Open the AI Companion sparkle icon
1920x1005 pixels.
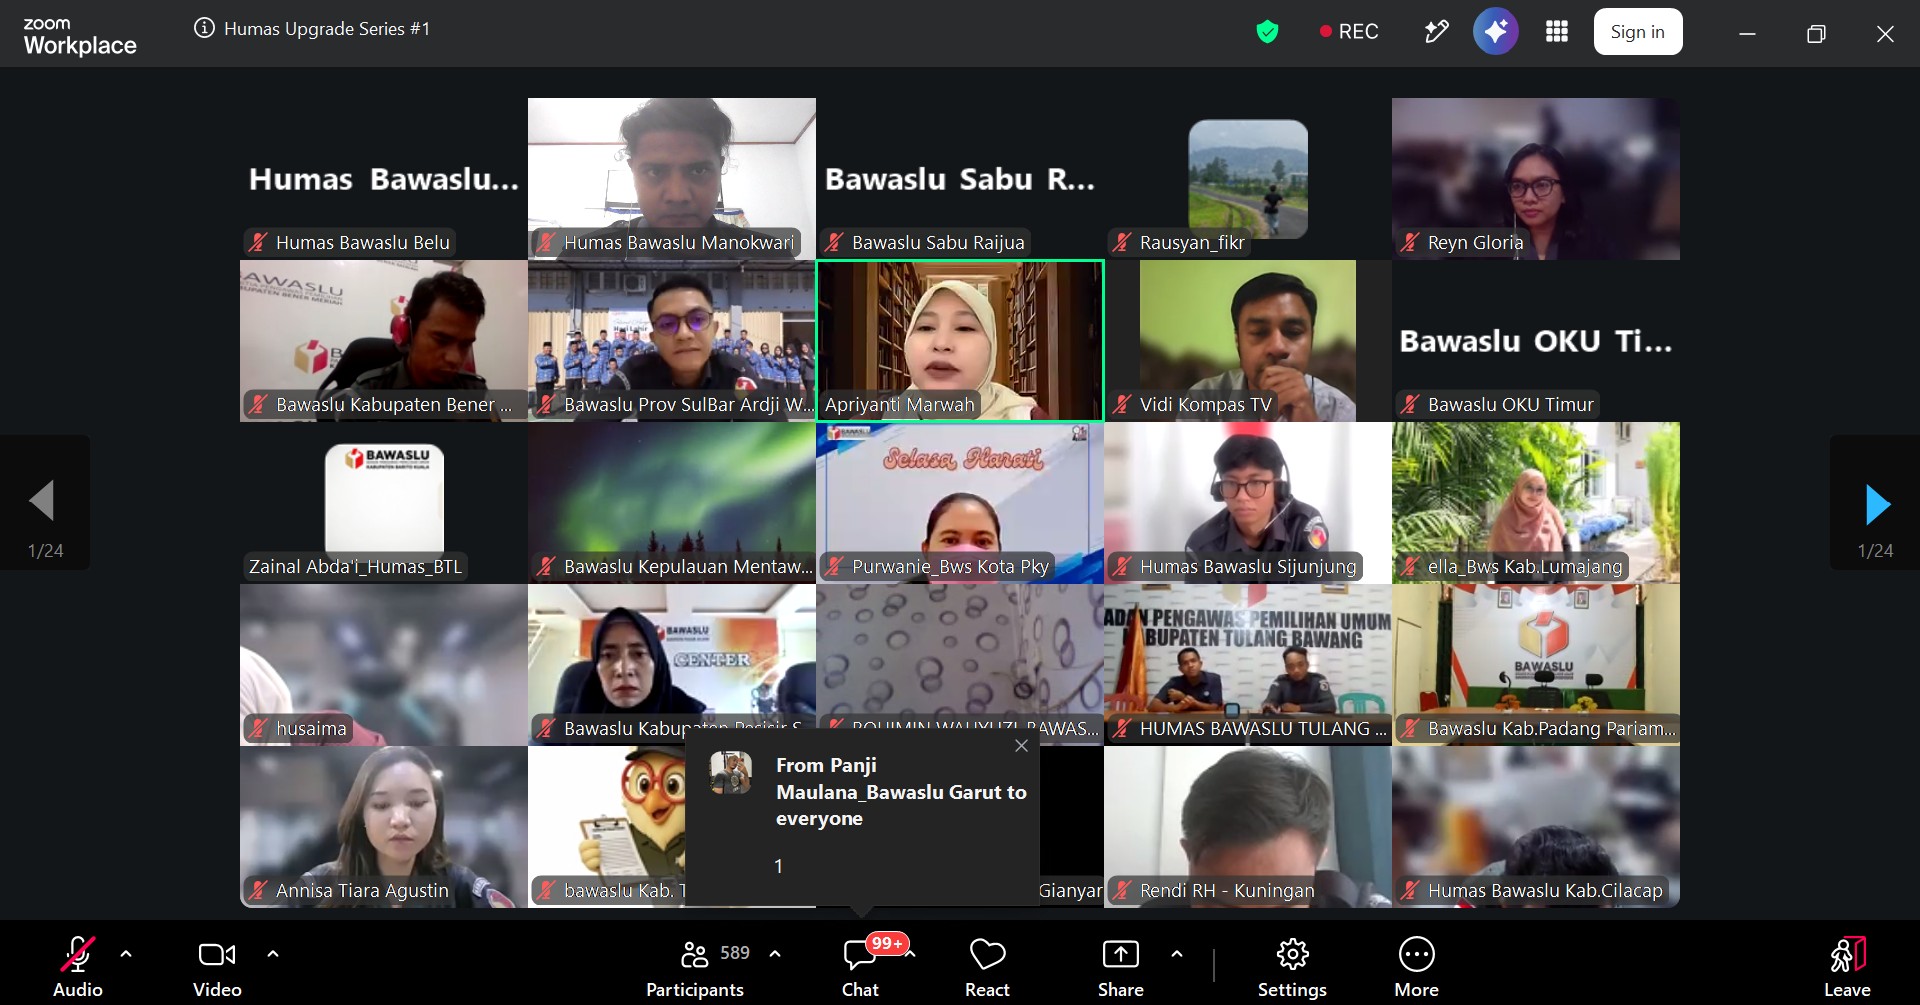point(1495,32)
